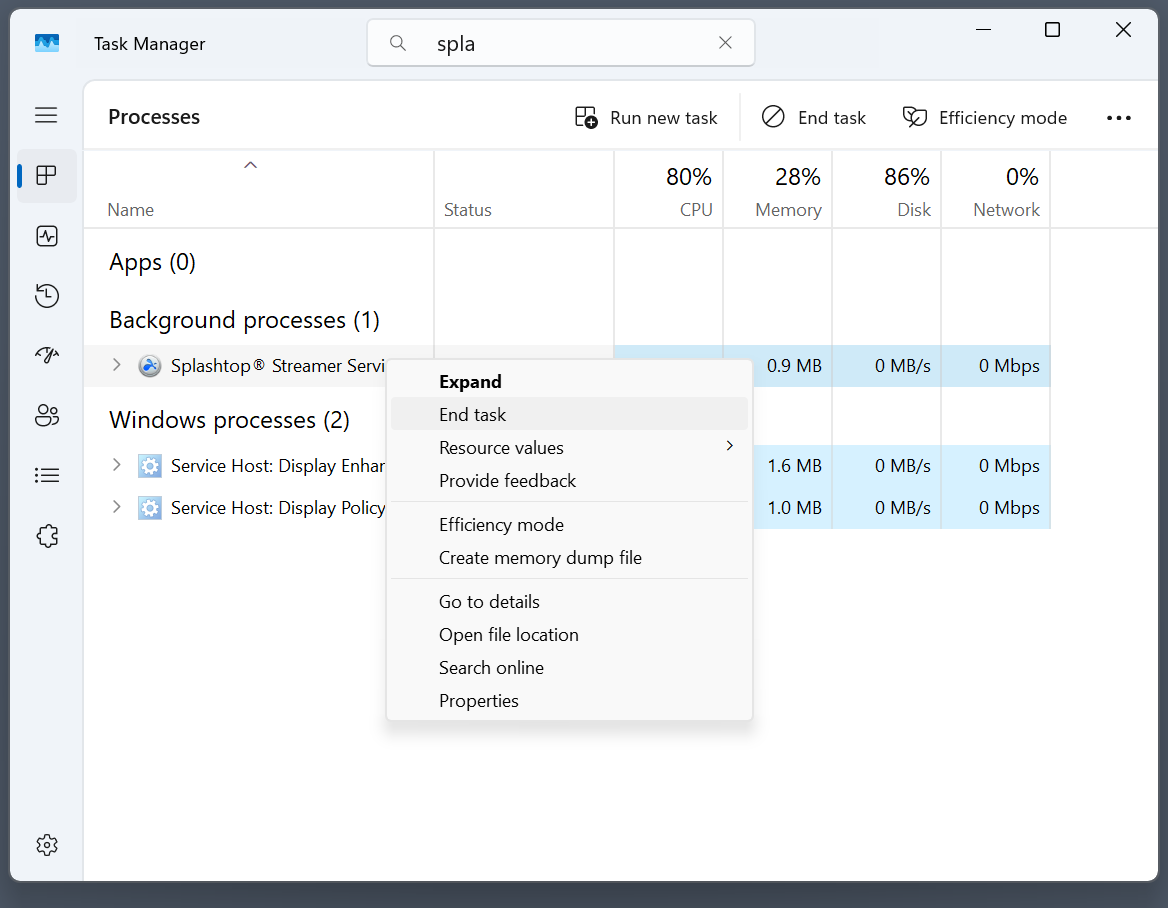The image size is (1168, 908).
Task: Clear the search box text
Action: (x=726, y=43)
